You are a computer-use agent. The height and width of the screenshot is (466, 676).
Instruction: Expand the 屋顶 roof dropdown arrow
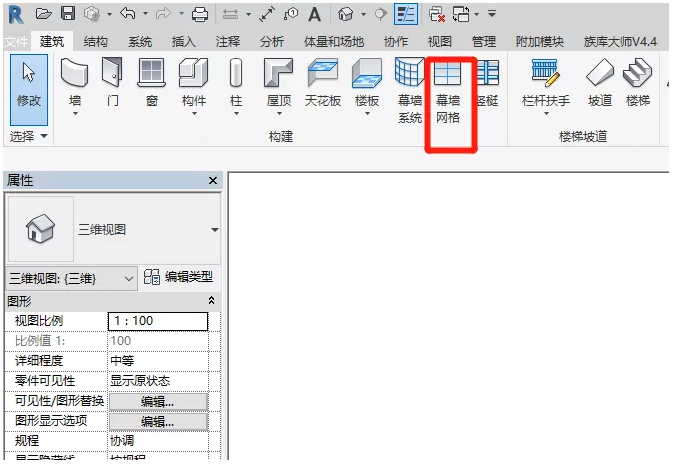[279, 114]
